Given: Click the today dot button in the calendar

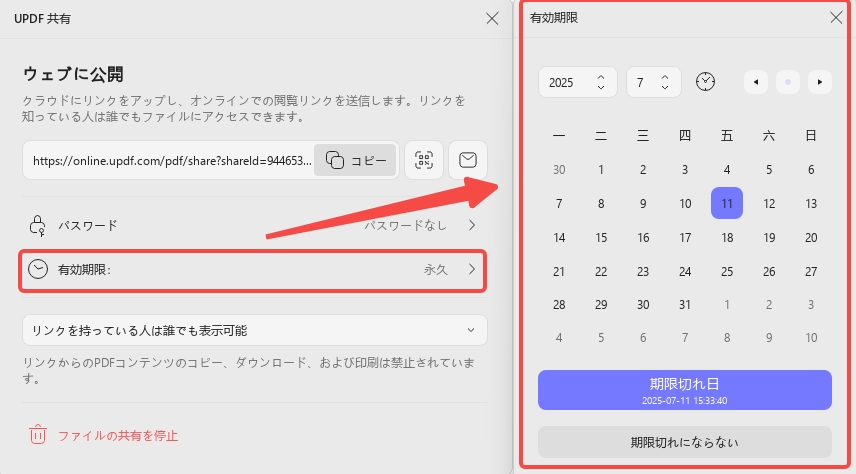Looking at the screenshot, I should [x=788, y=82].
